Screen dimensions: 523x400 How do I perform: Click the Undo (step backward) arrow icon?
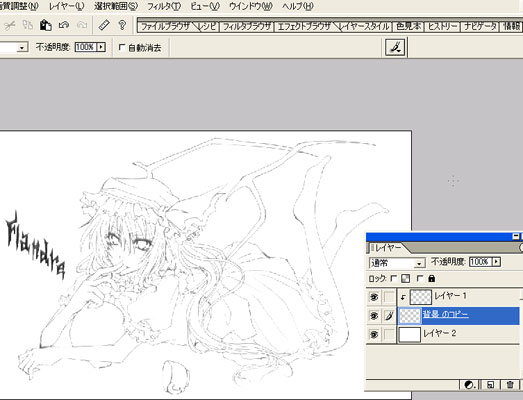(64, 25)
